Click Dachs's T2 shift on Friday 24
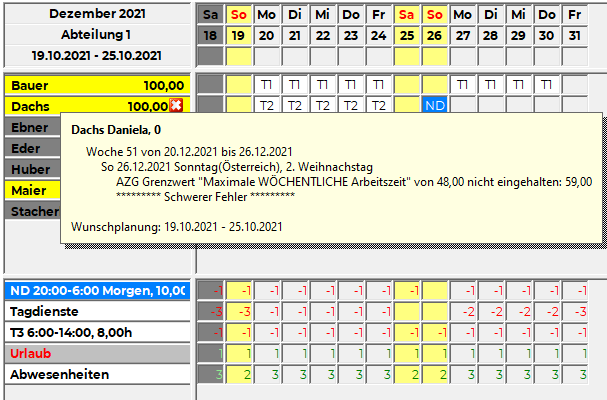 click(378, 106)
